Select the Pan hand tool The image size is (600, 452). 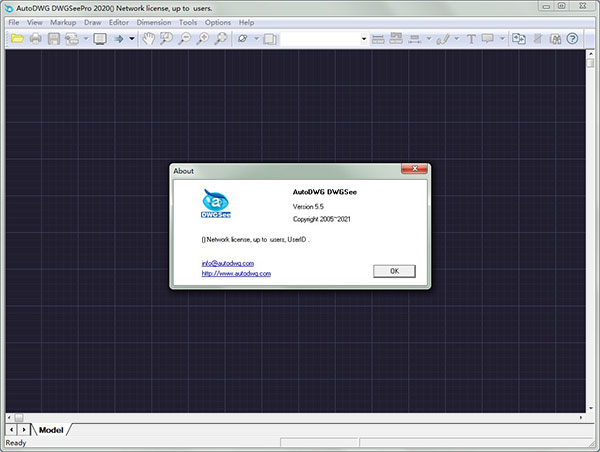(x=148, y=39)
